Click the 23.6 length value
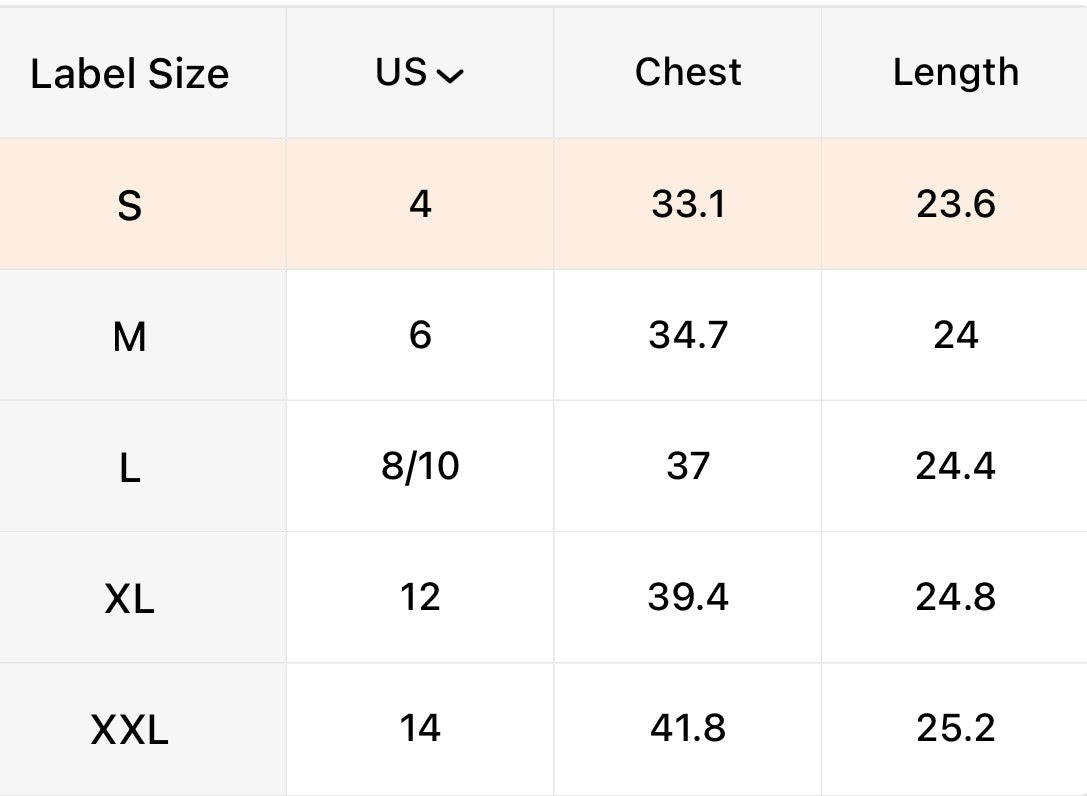1087x796 pixels. 955,204
